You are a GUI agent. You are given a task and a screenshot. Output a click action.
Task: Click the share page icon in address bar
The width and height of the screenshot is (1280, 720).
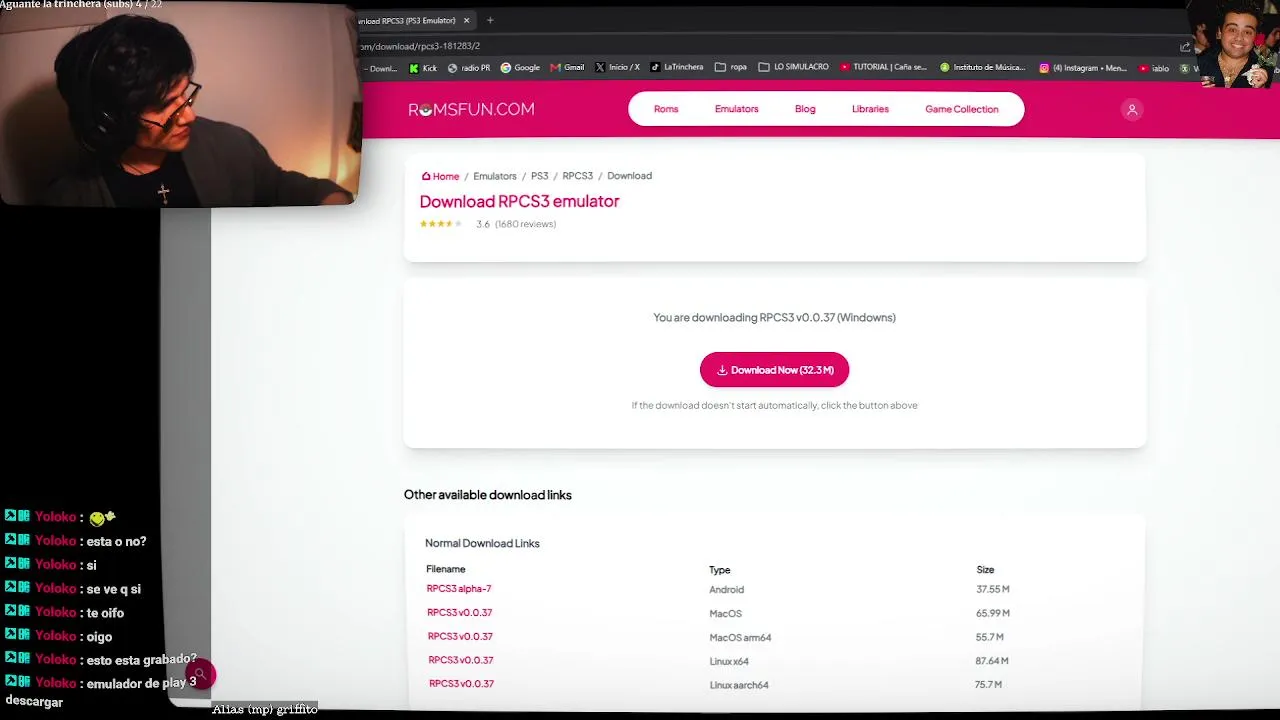pos(1185,46)
